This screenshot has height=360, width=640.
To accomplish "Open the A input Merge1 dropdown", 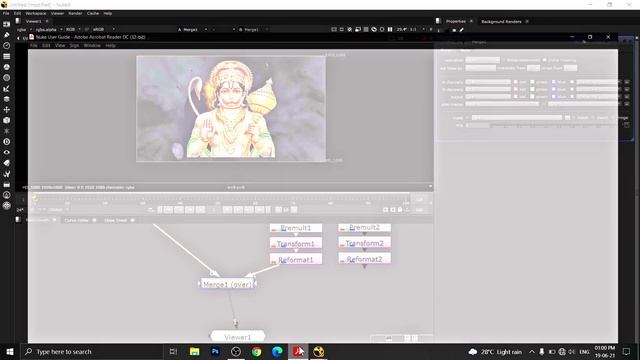I will pos(193,29).
